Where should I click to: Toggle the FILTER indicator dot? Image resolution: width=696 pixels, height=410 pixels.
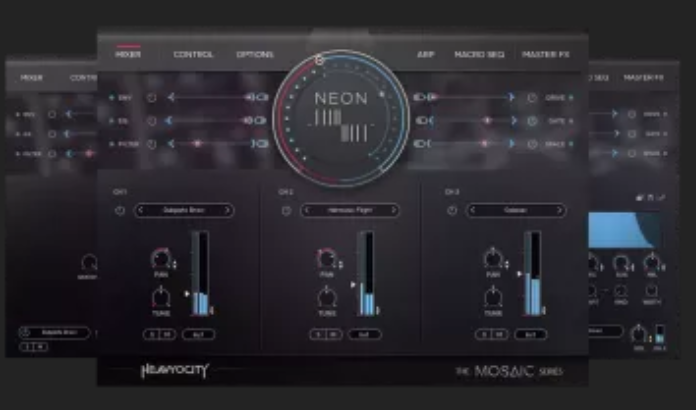111,144
